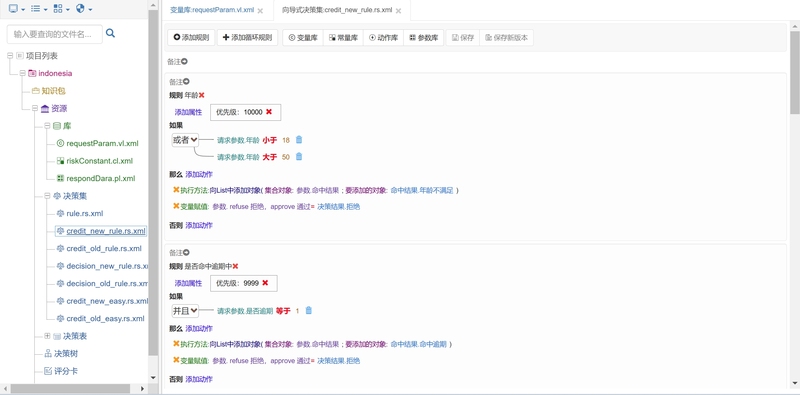
Task: Select the 决策树 tree item
Action: (x=66, y=354)
